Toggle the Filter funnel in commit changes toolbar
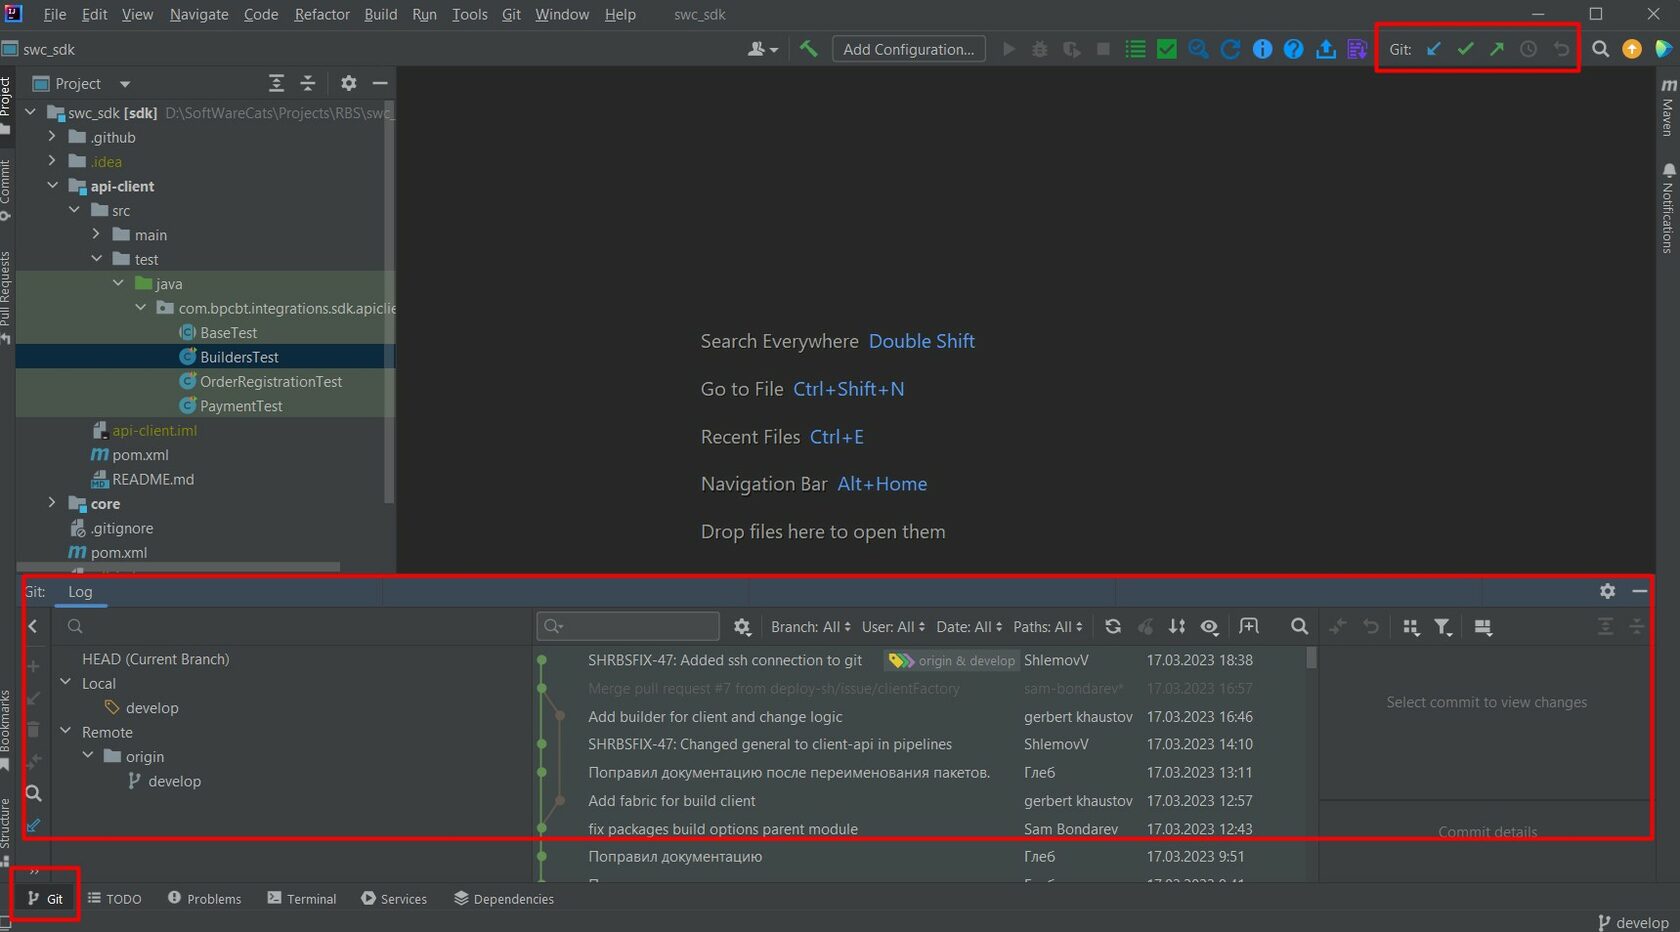The width and height of the screenshot is (1680, 932). pos(1442,627)
